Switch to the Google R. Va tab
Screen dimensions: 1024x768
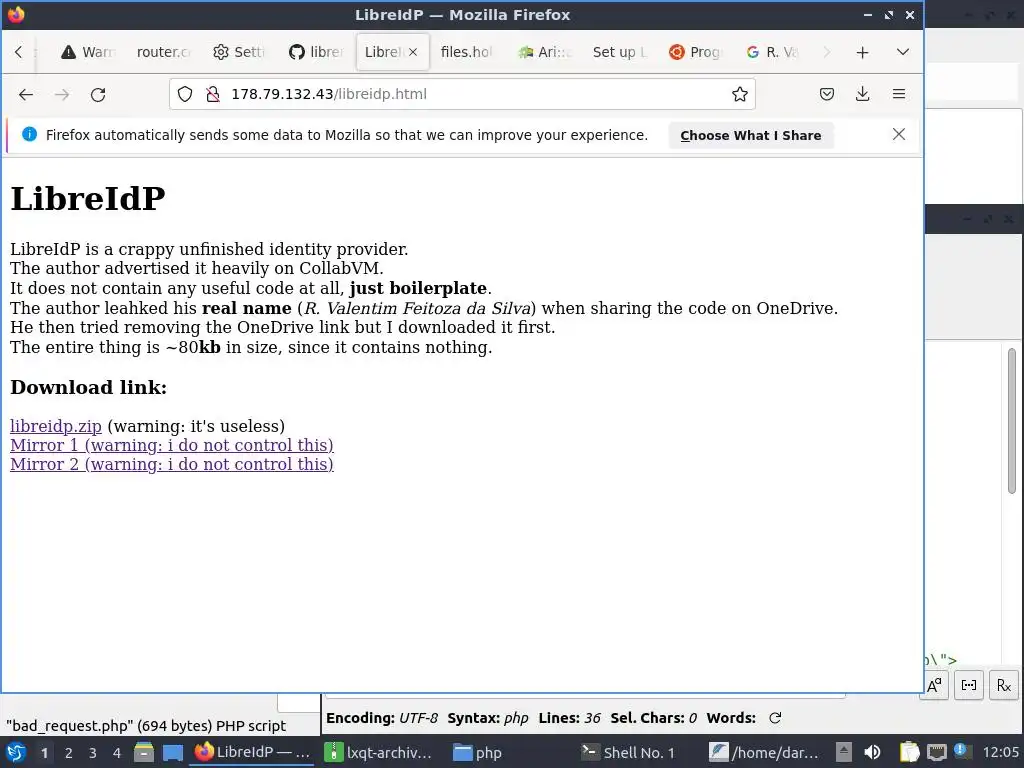[772, 52]
